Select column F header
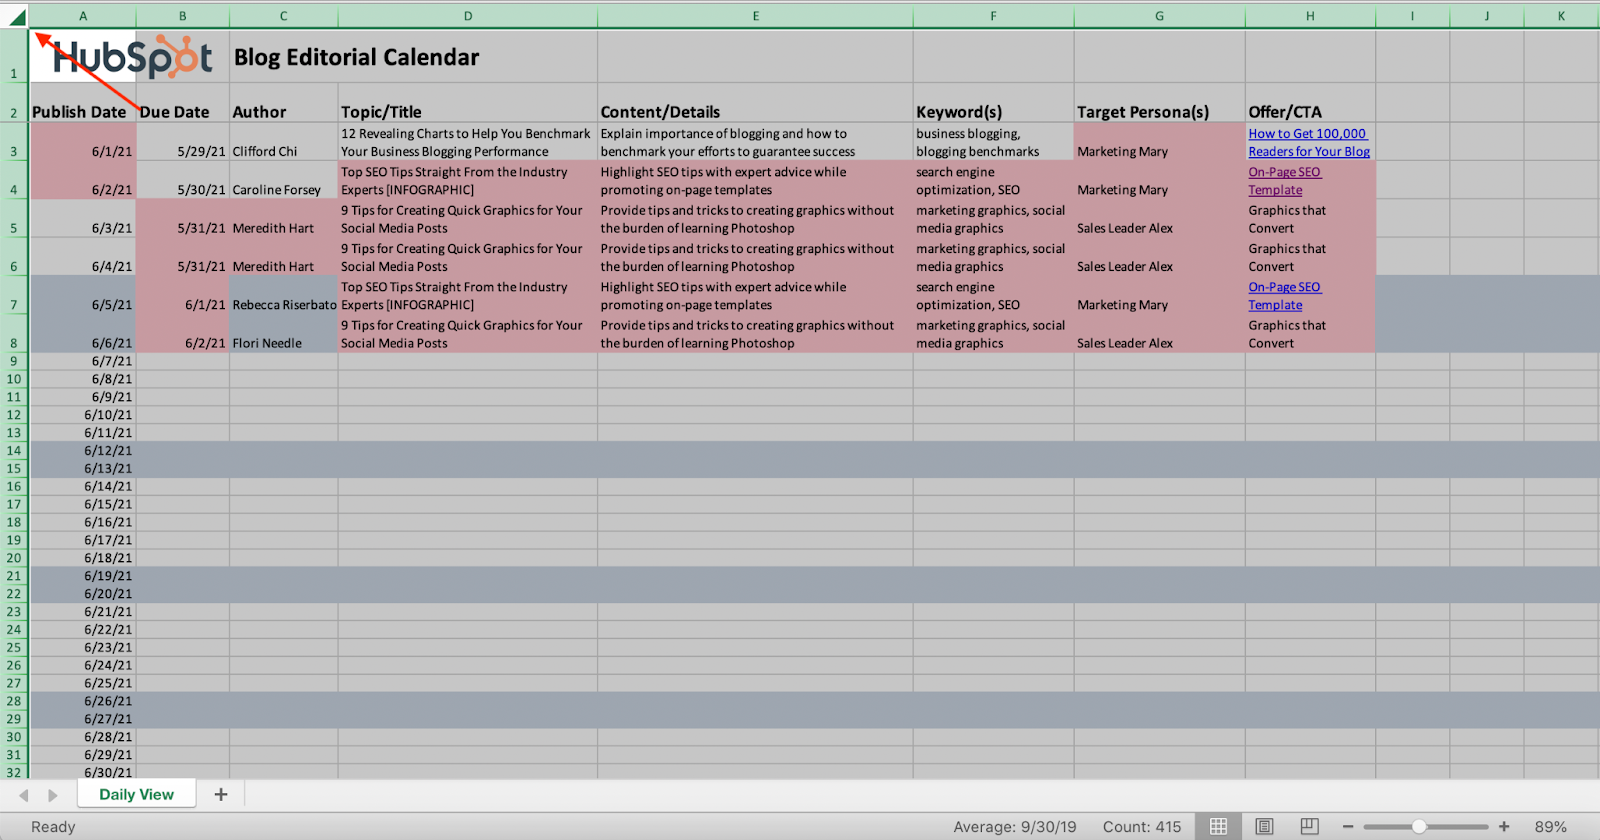 994,16
